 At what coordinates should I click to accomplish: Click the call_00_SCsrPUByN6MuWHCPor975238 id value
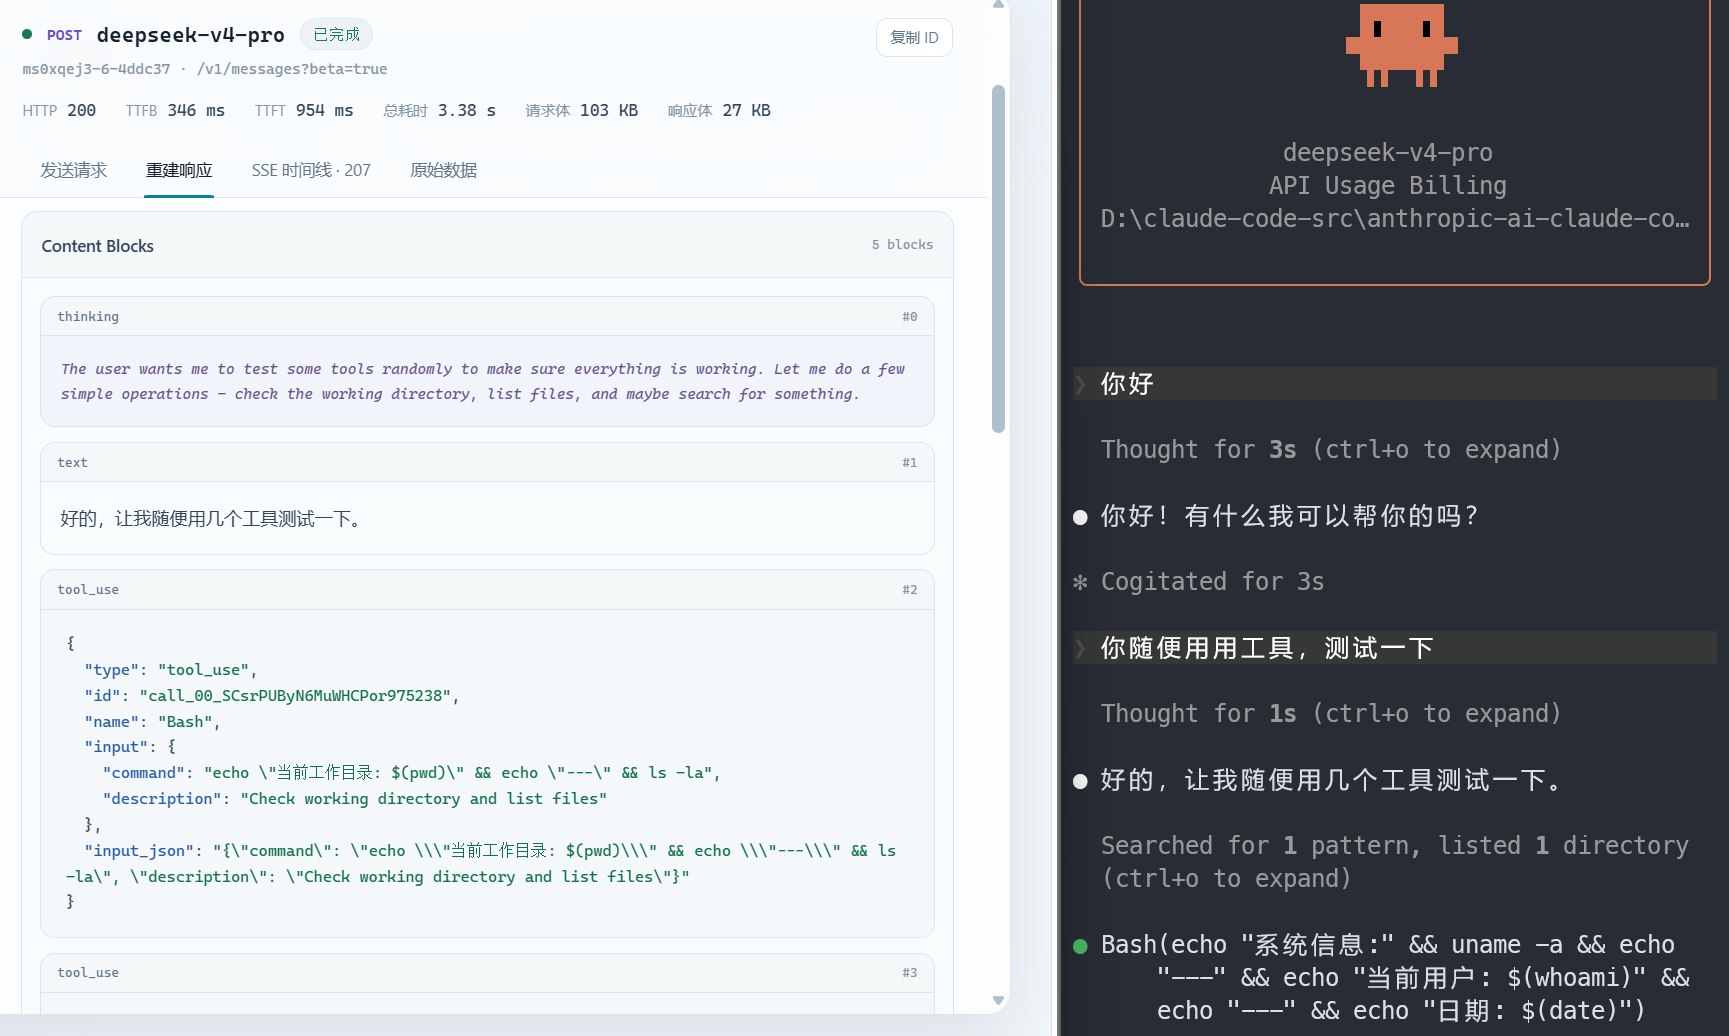pos(295,696)
